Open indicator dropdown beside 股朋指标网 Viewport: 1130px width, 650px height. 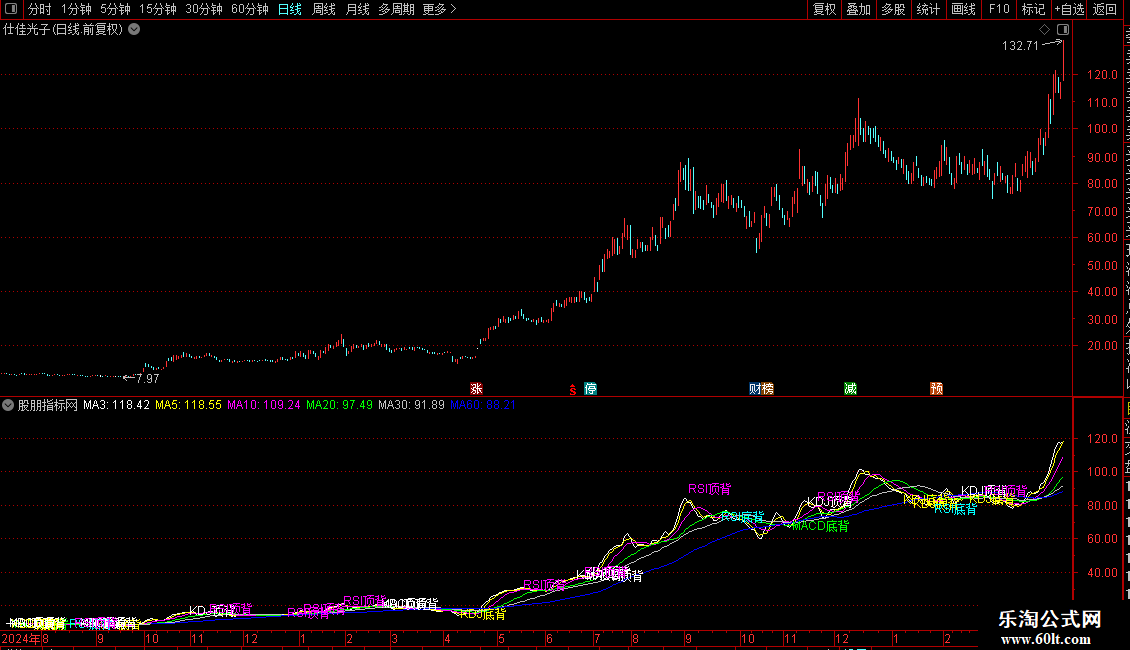click(x=8, y=405)
